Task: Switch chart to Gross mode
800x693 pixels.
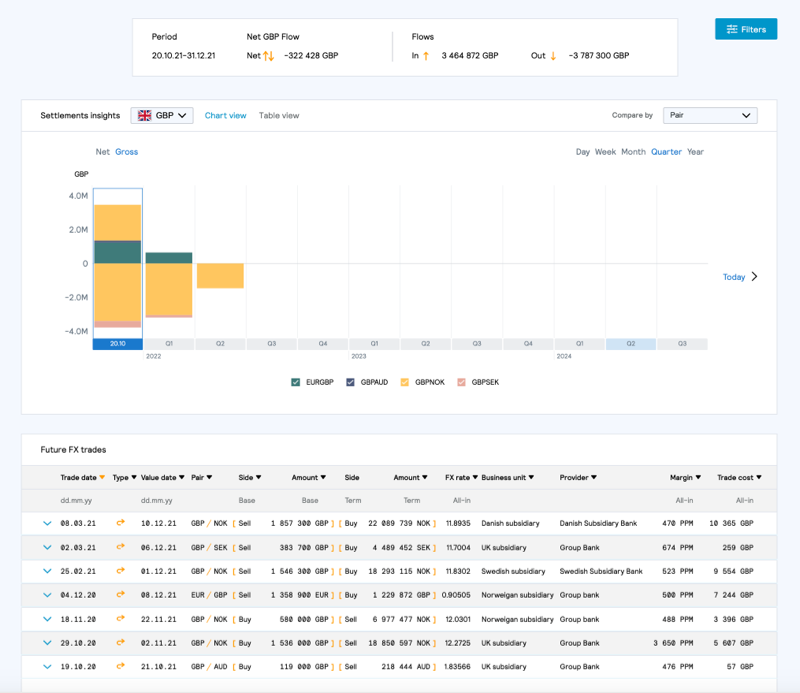Action: [127, 152]
